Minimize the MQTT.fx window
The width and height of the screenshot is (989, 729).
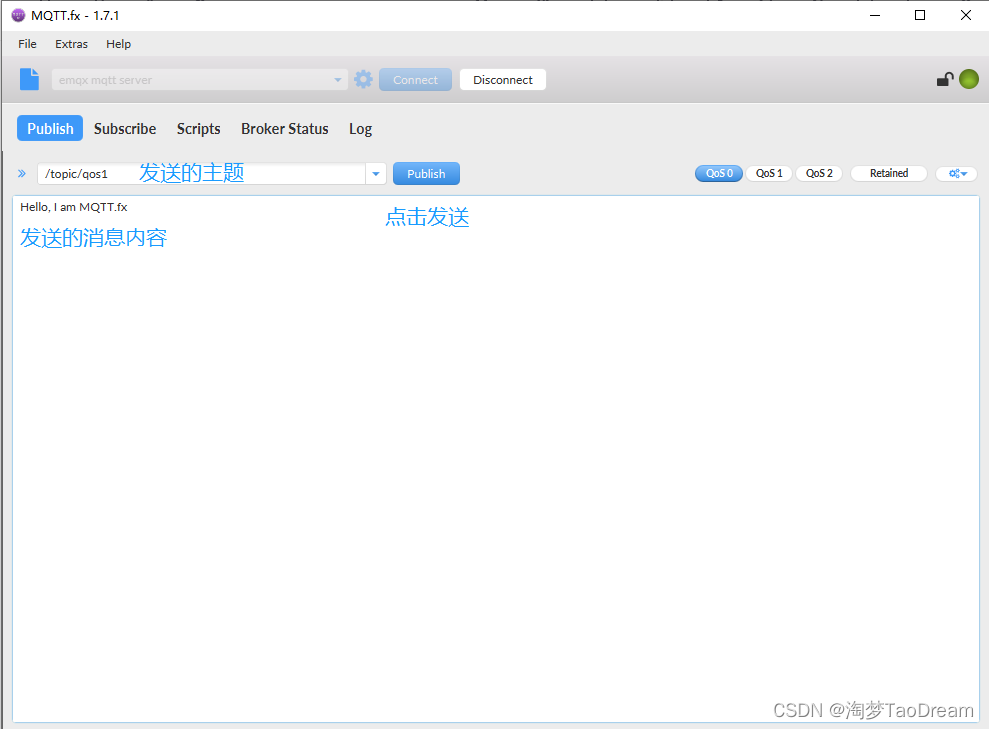click(875, 15)
